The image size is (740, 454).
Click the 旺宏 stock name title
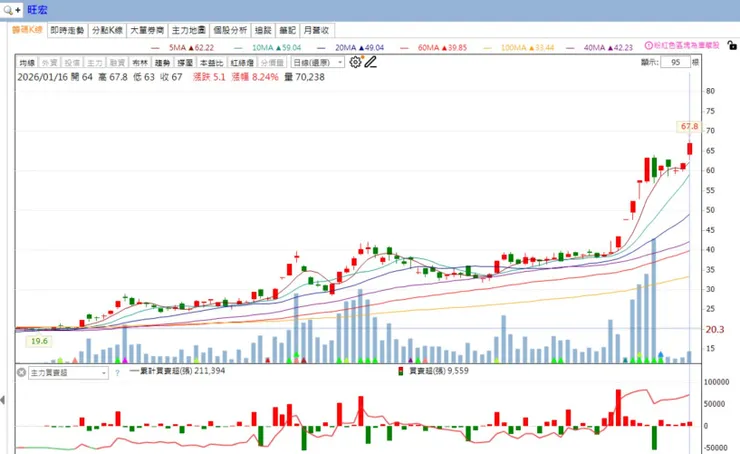(37, 10)
